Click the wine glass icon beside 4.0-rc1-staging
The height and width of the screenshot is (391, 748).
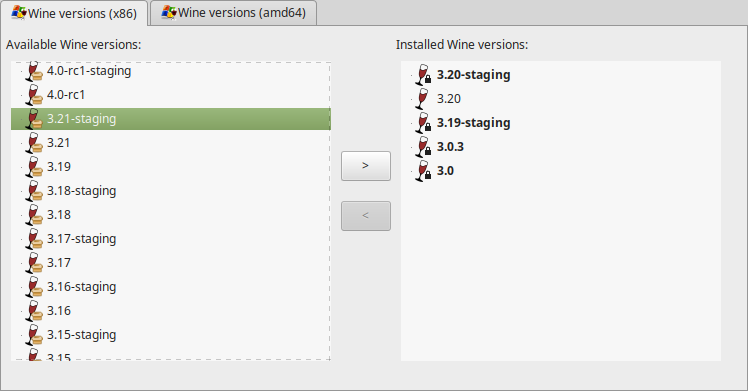tap(34, 71)
